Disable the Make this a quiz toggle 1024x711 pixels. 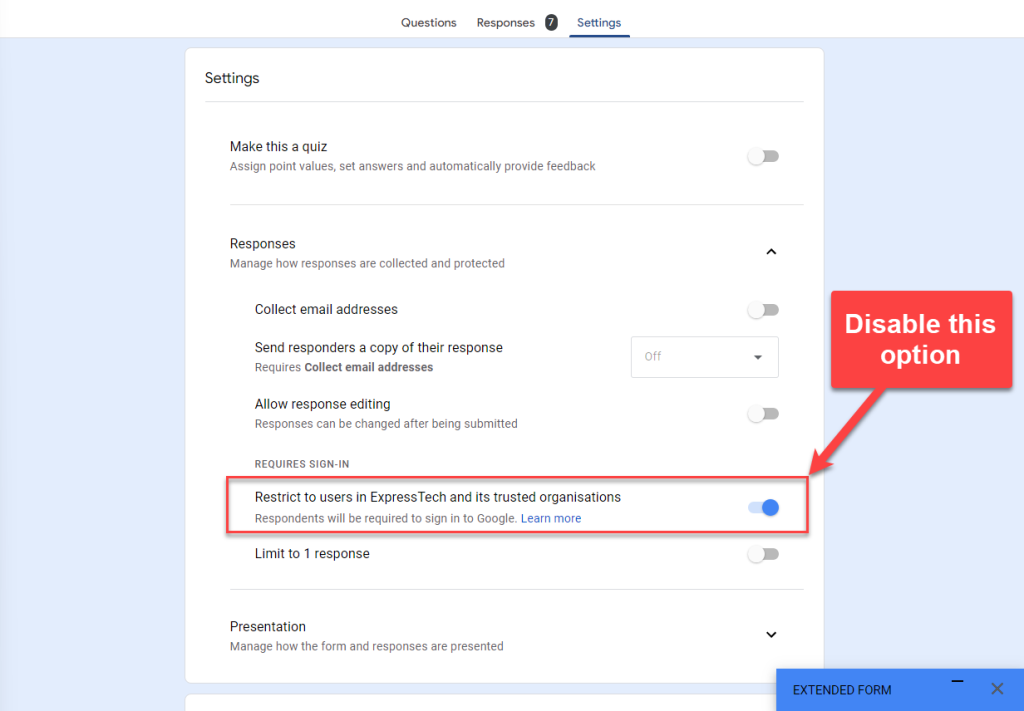click(763, 156)
